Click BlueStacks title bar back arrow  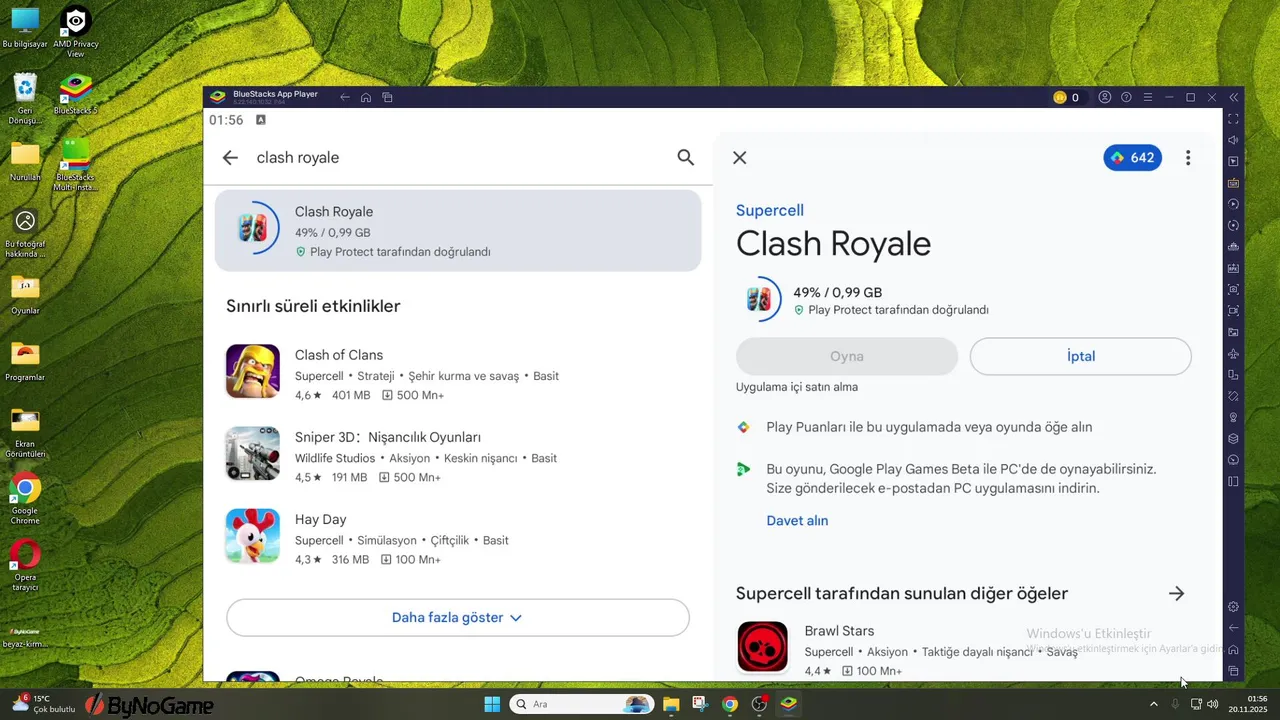click(345, 97)
